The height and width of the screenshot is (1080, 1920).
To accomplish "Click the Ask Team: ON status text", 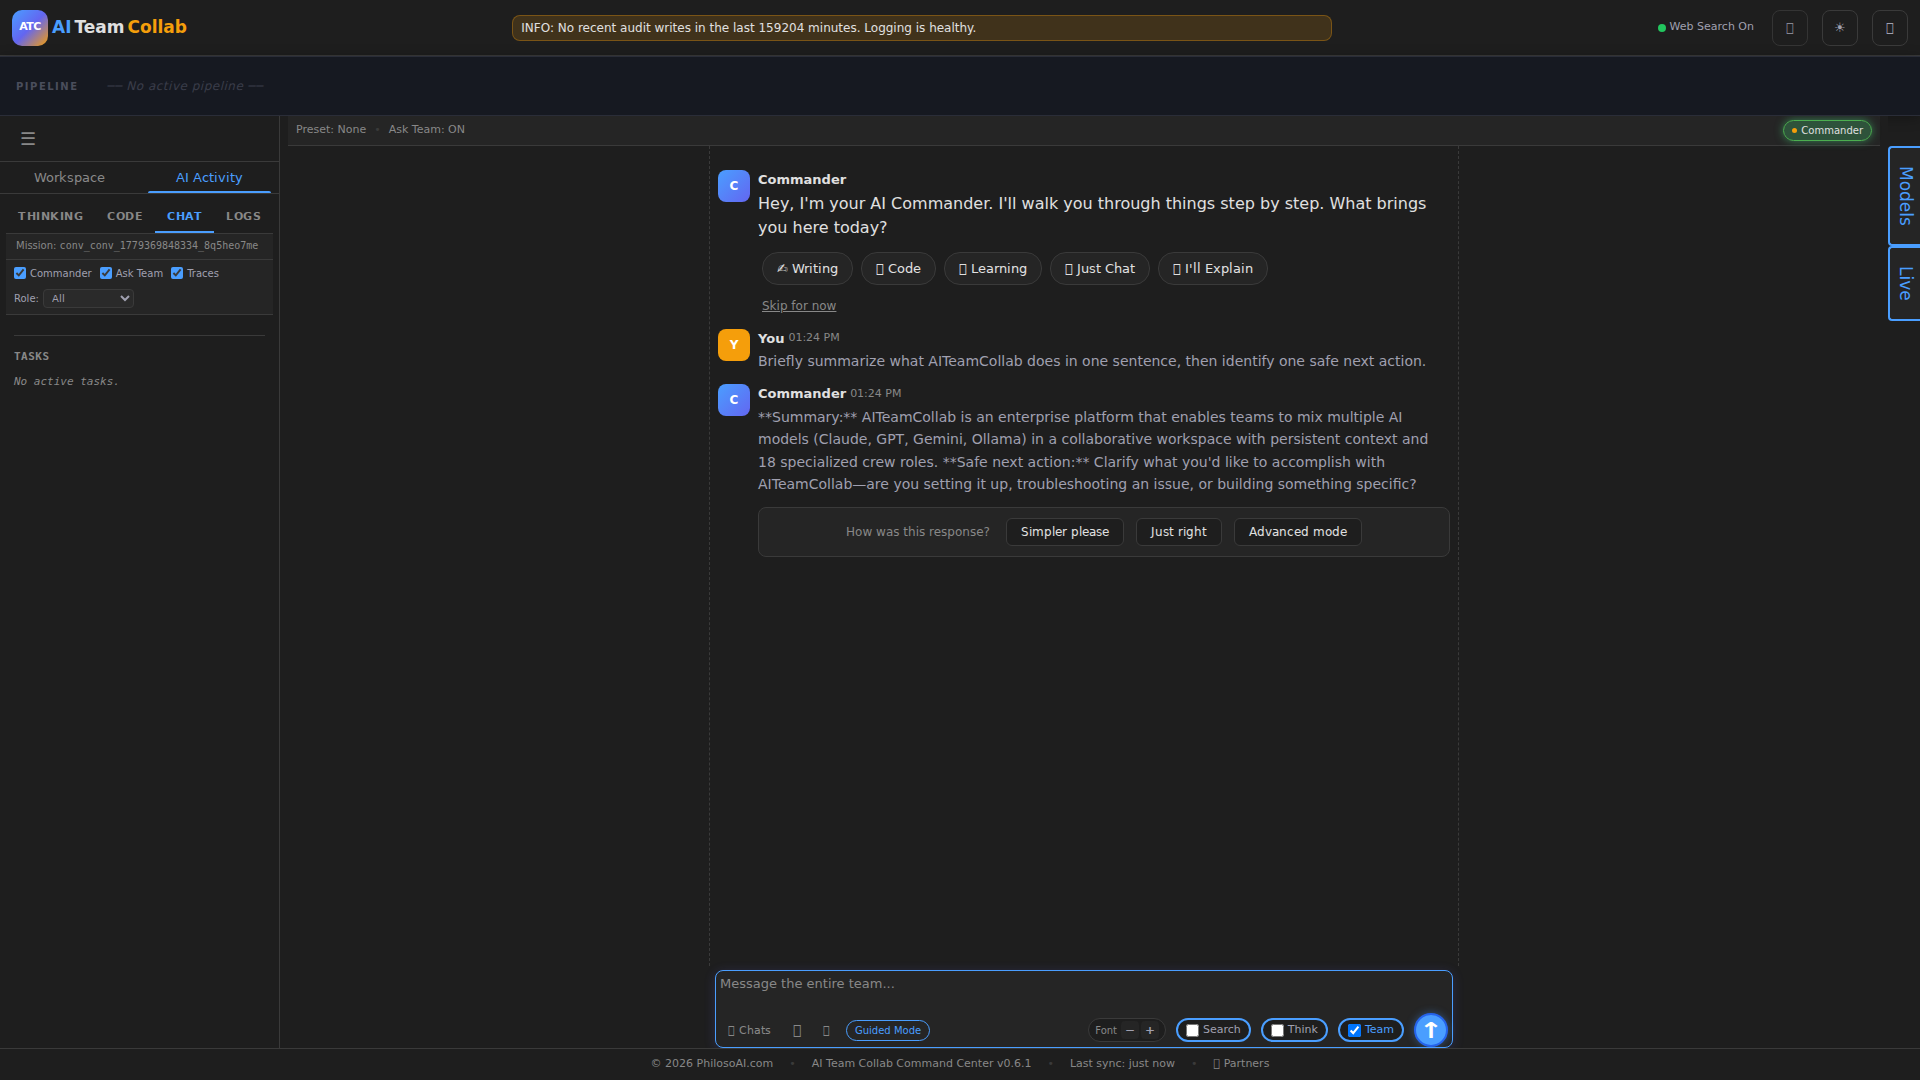I will (x=427, y=130).
